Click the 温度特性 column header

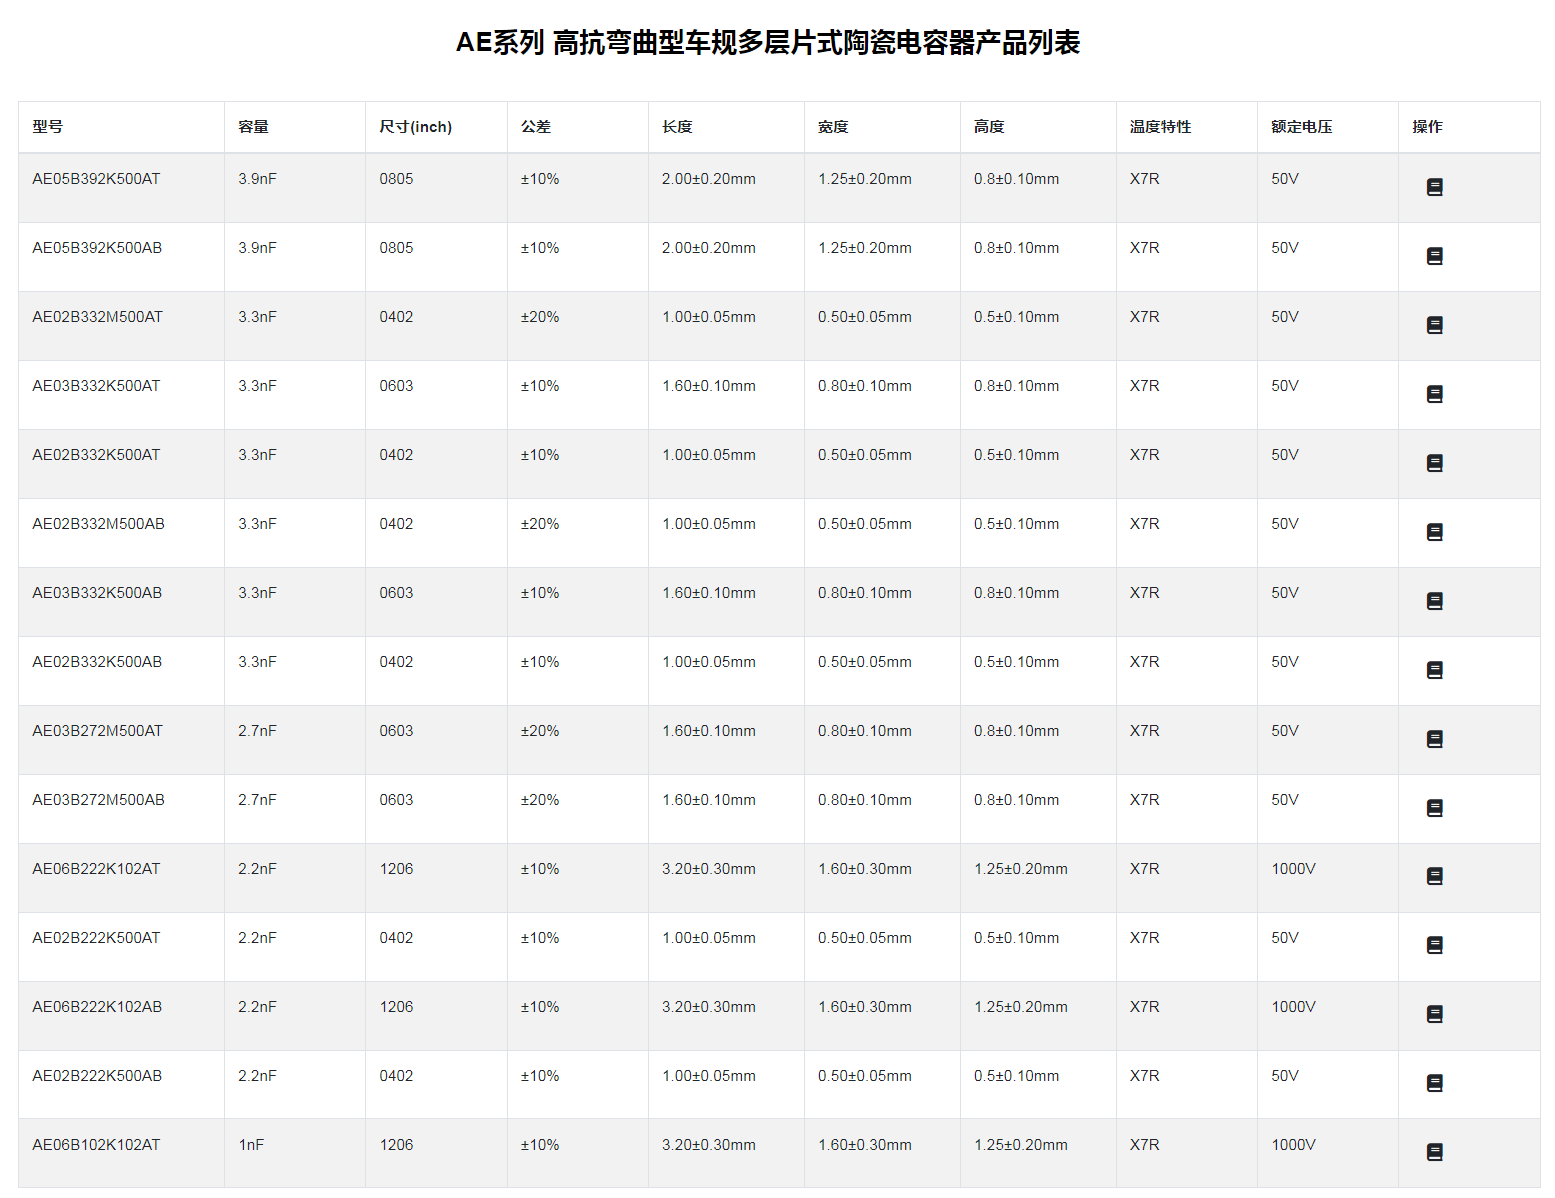pos(1160,127)
